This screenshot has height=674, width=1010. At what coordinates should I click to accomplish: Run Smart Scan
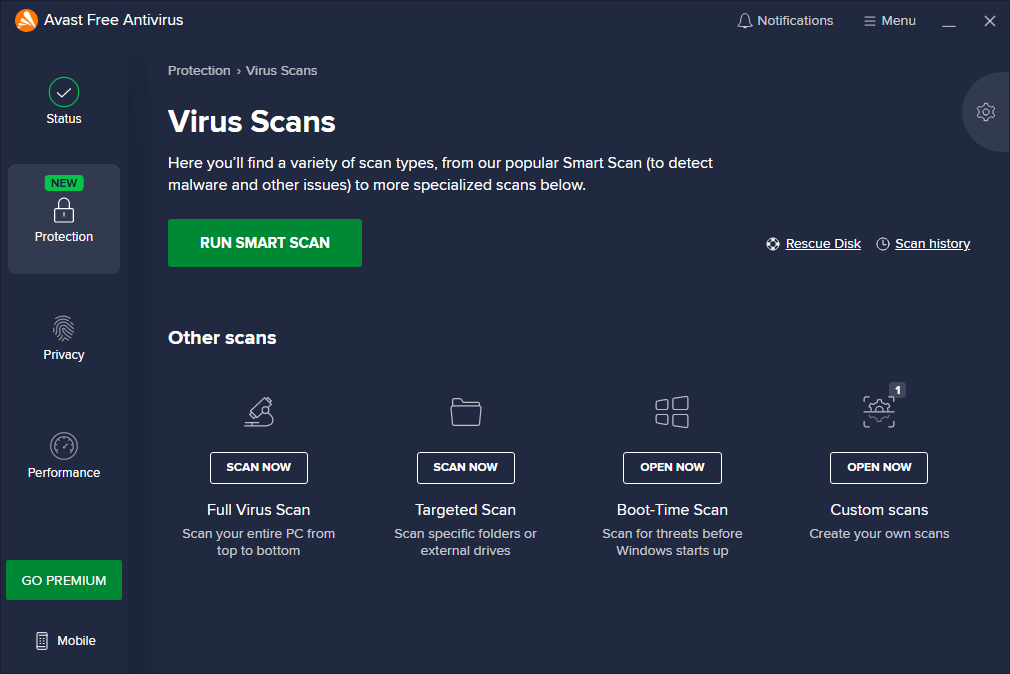point(264,243)
